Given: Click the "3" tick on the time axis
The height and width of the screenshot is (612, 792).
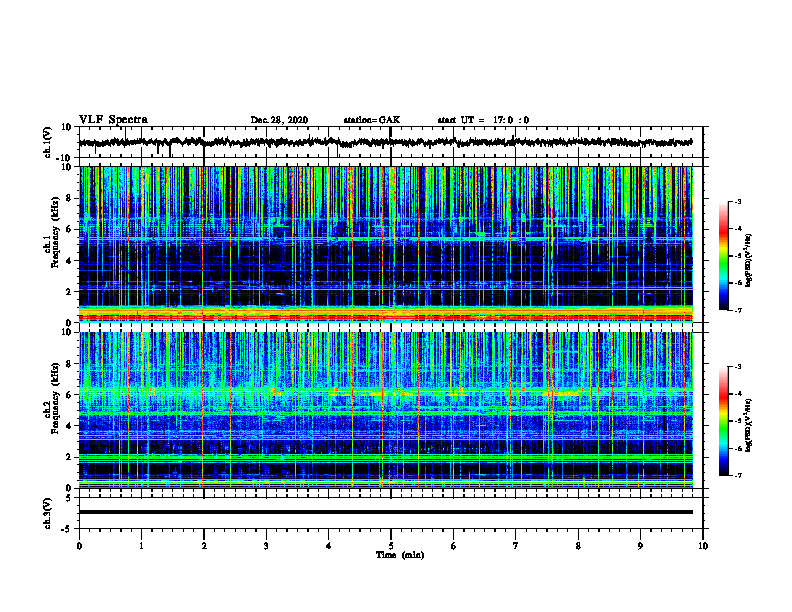Looking at the screenshot, I should (266, 546).
